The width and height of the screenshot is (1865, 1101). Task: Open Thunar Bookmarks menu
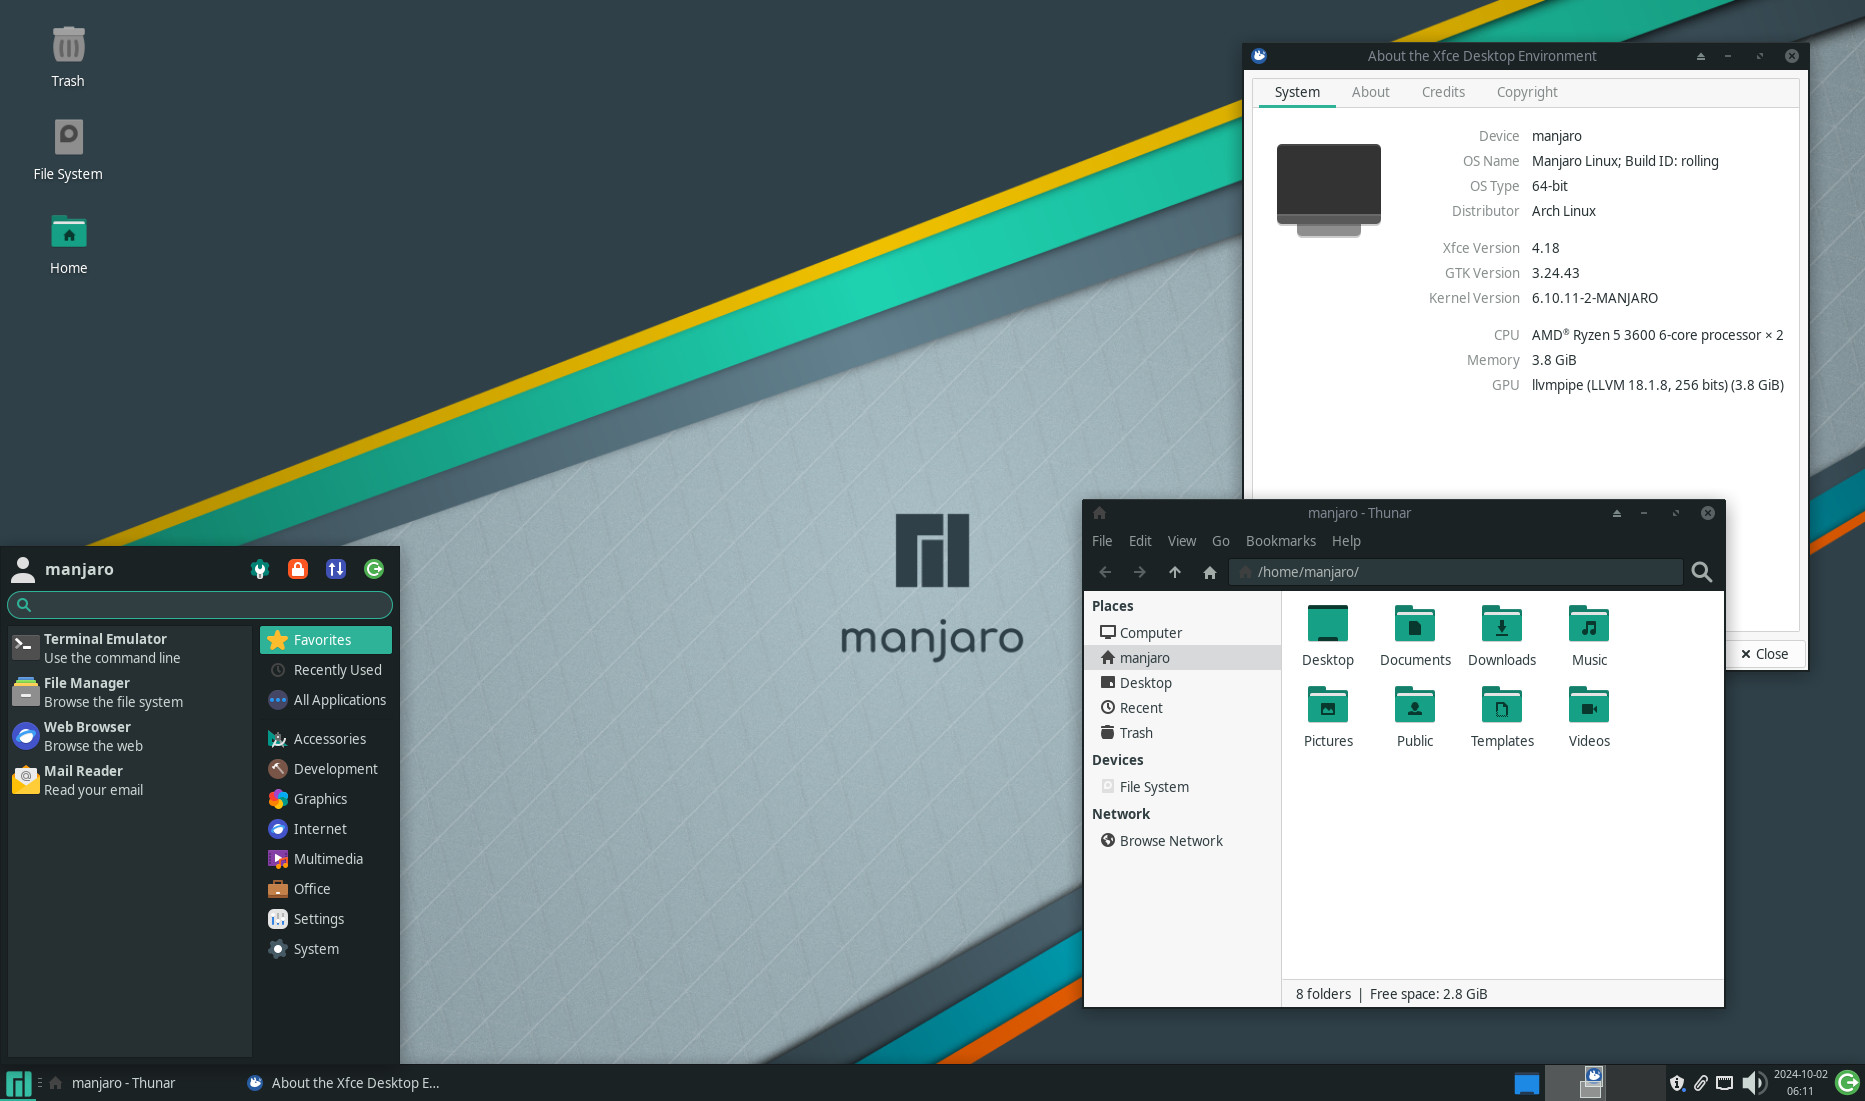coord(1280,541)
